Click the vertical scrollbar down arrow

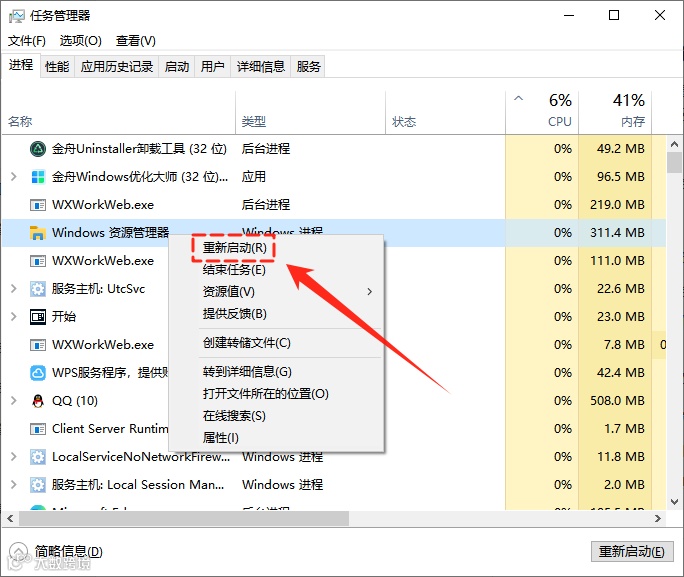pyautogui.click(x=674, y=502)
